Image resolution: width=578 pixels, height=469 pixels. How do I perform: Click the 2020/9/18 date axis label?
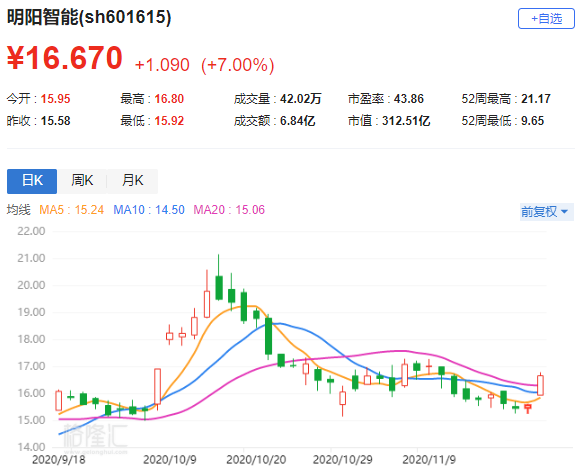pos(59,460)
